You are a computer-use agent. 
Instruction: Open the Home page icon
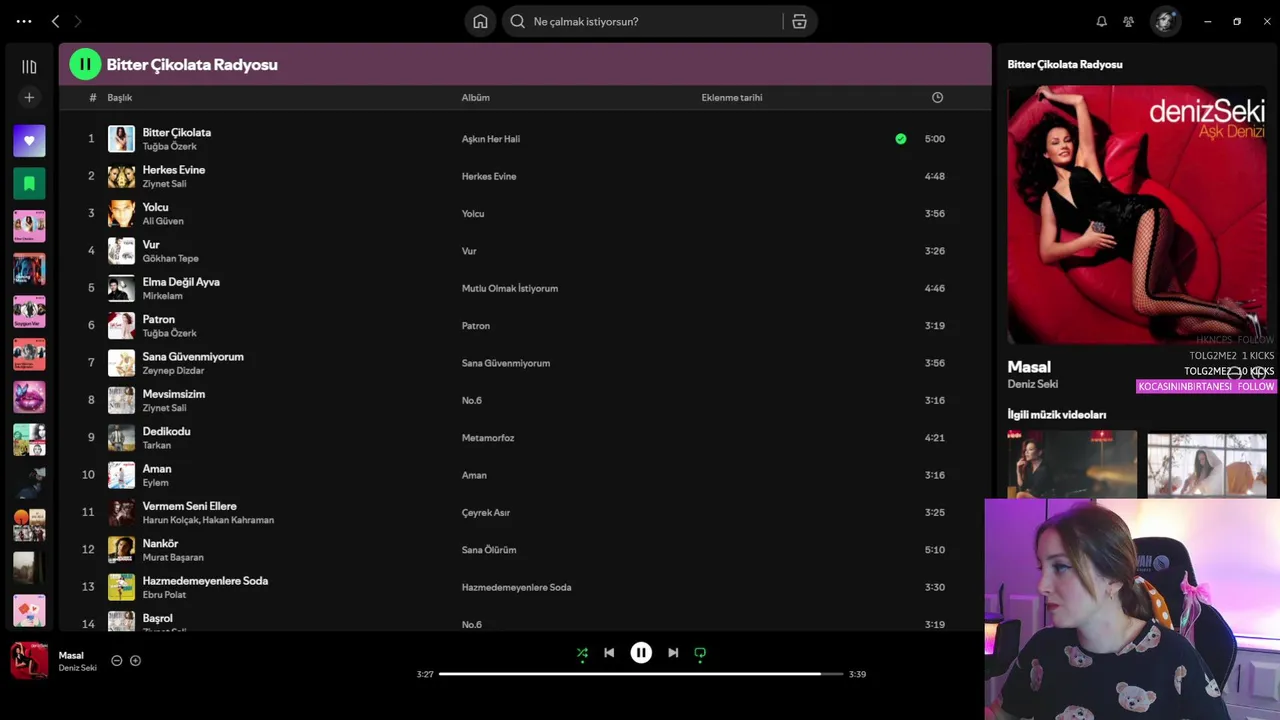point(480,21)
